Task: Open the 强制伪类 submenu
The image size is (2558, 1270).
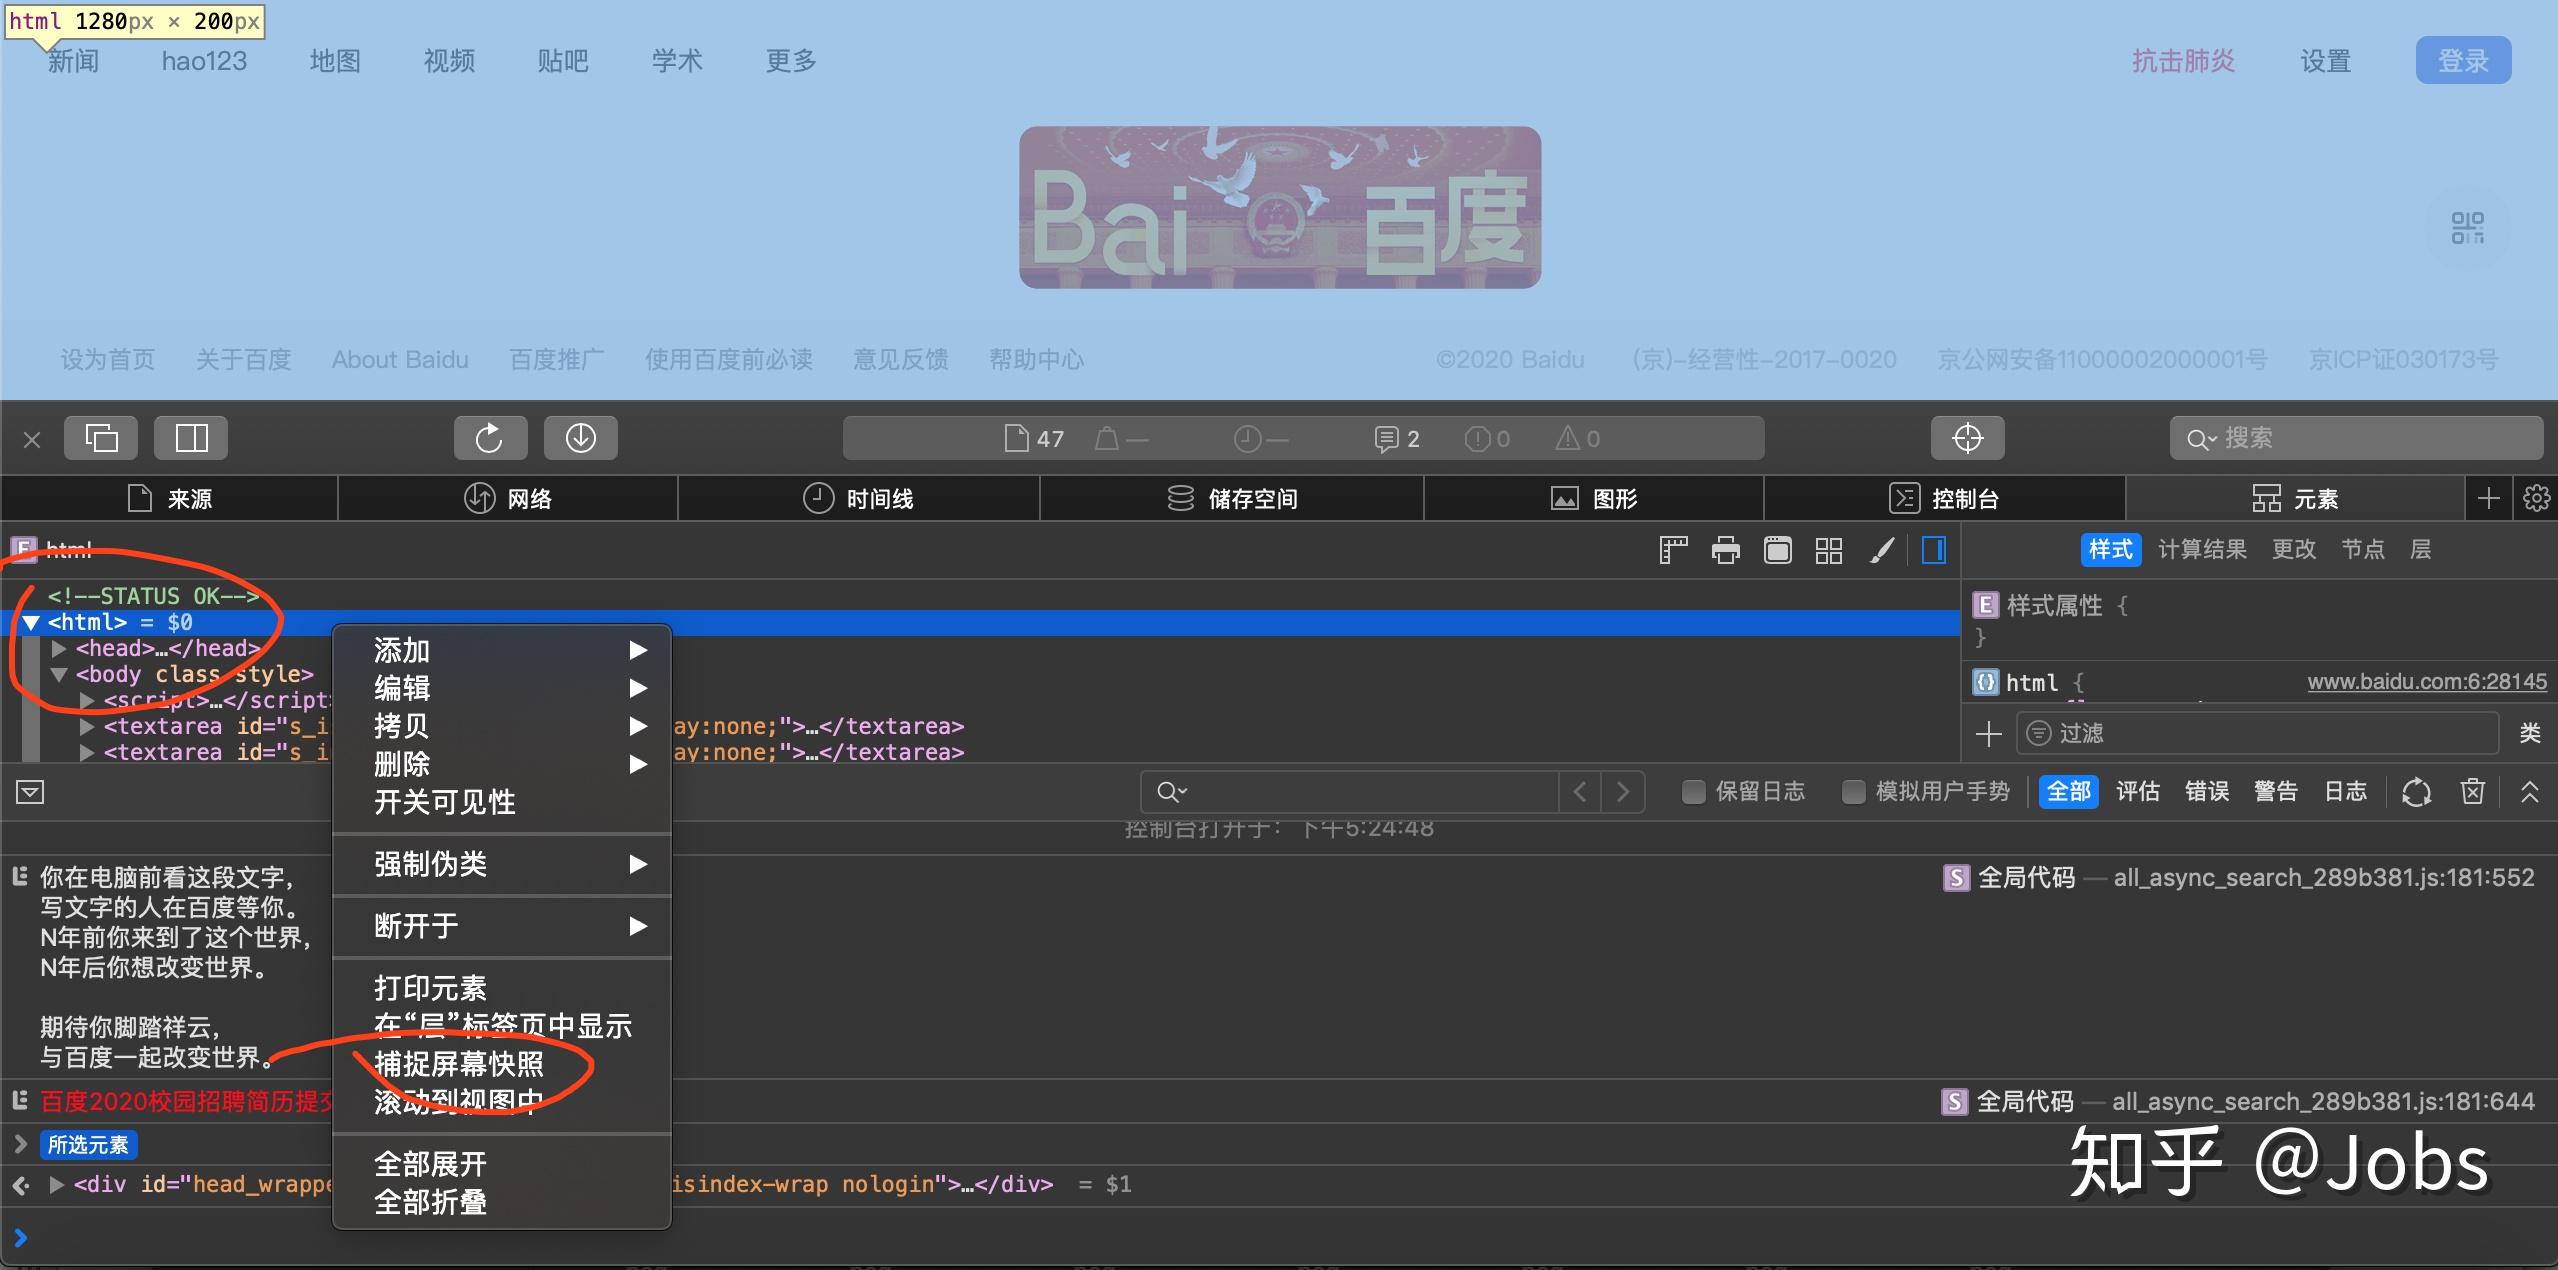Action: point(501,864)
